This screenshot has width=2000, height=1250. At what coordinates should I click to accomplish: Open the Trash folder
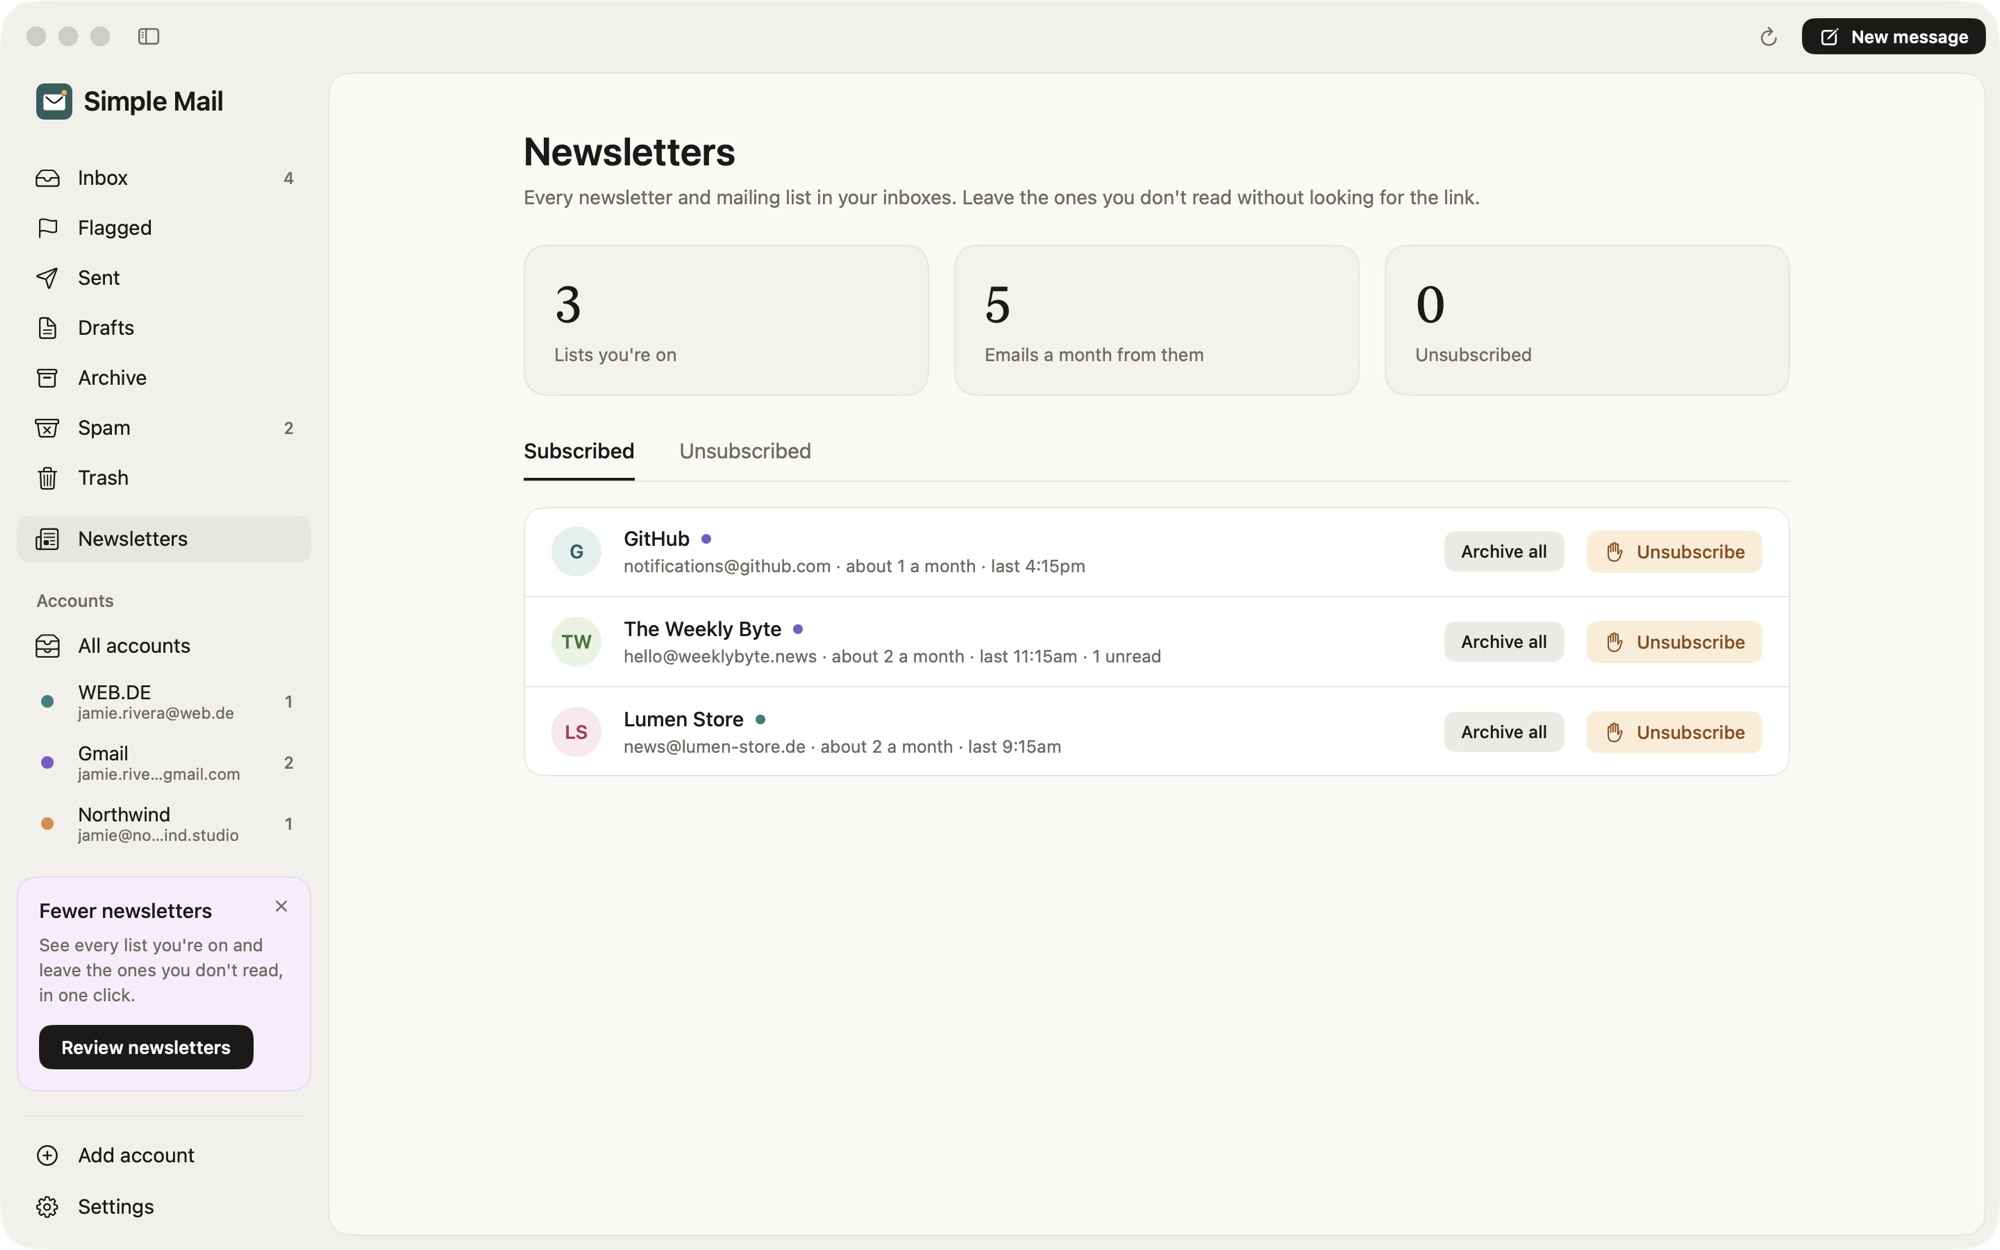click(164, 478)
